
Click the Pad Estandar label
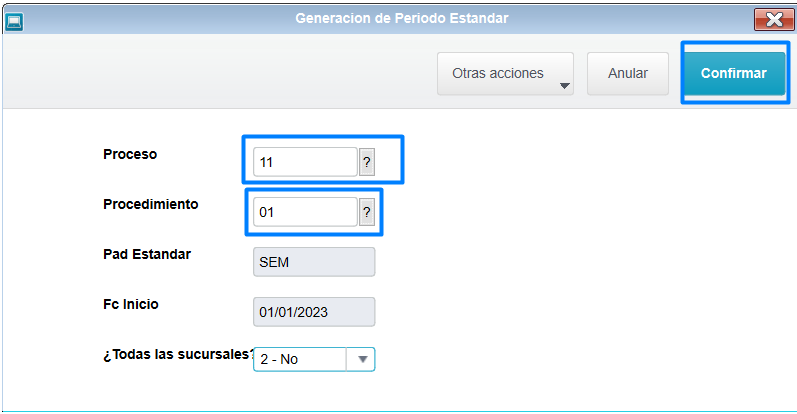point(147,254)
